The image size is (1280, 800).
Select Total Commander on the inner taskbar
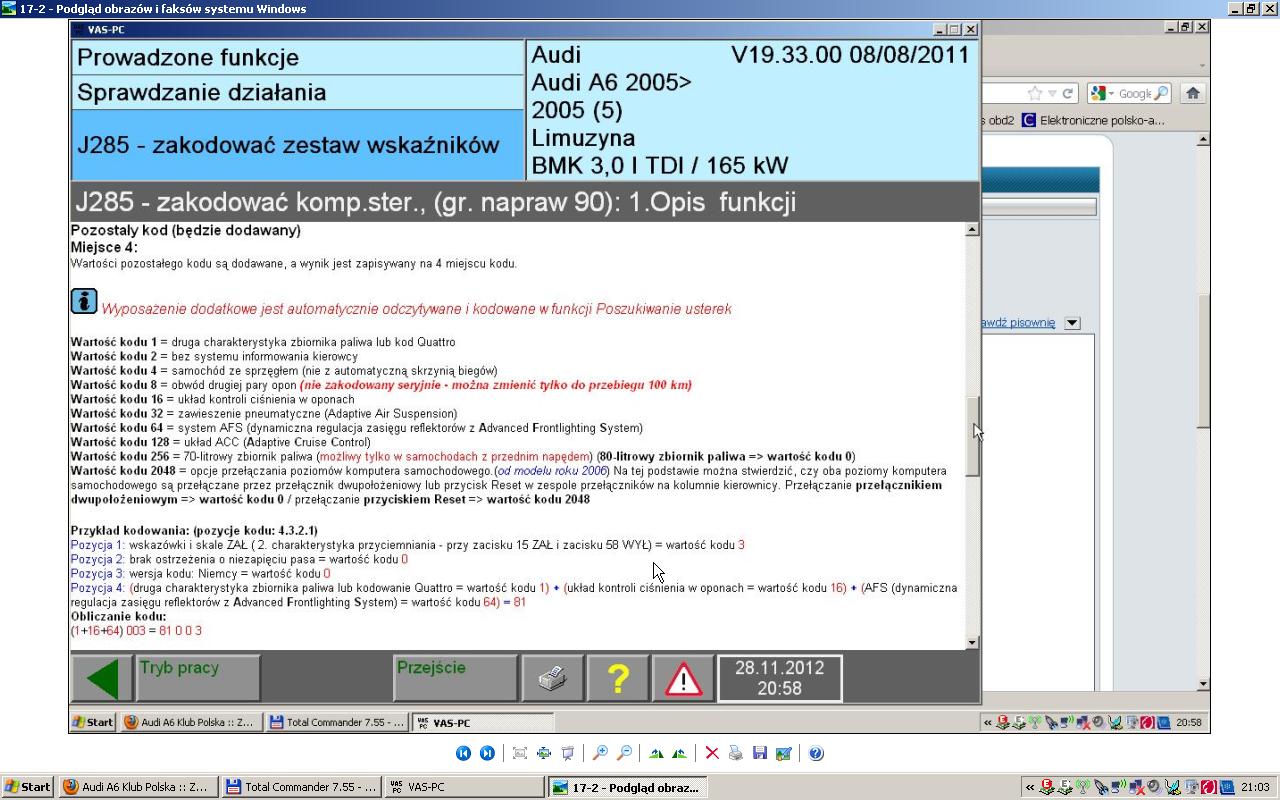(x=336, y=722)
